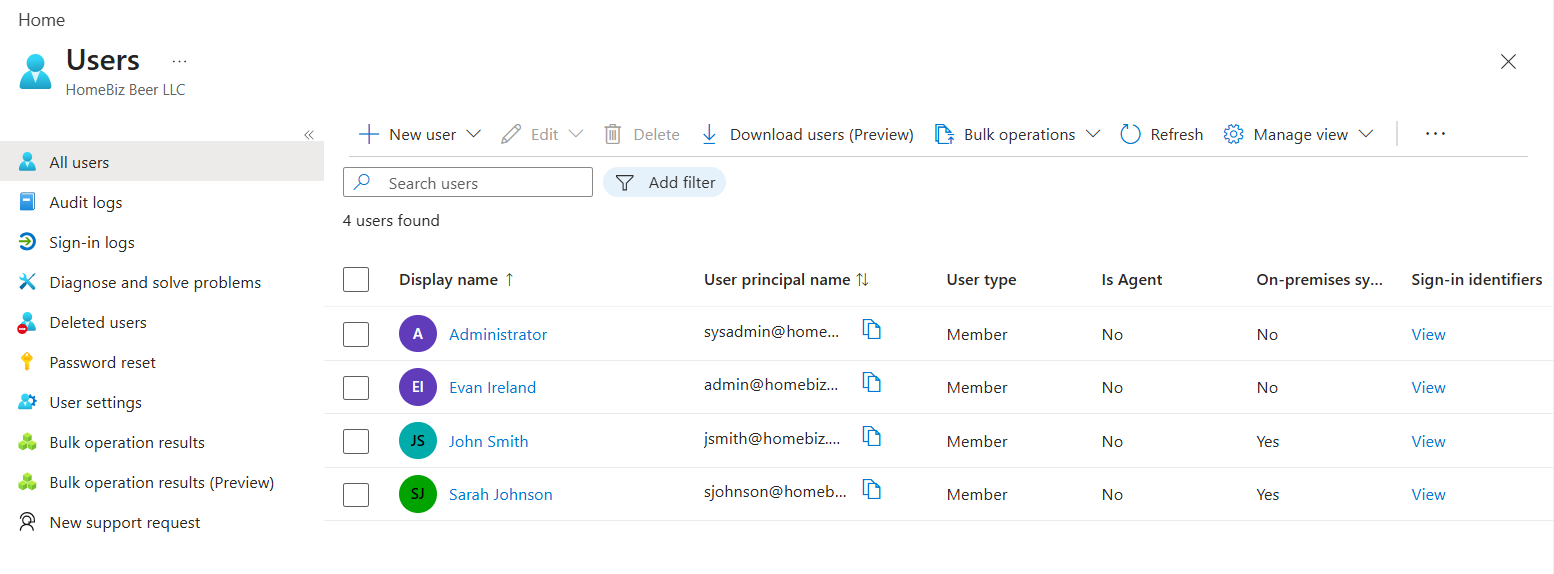Select the Sarah Johnson row checkbox
The width and height of the screenshot is (1554, 574).
pyautogui.click(x=356, y=494)
